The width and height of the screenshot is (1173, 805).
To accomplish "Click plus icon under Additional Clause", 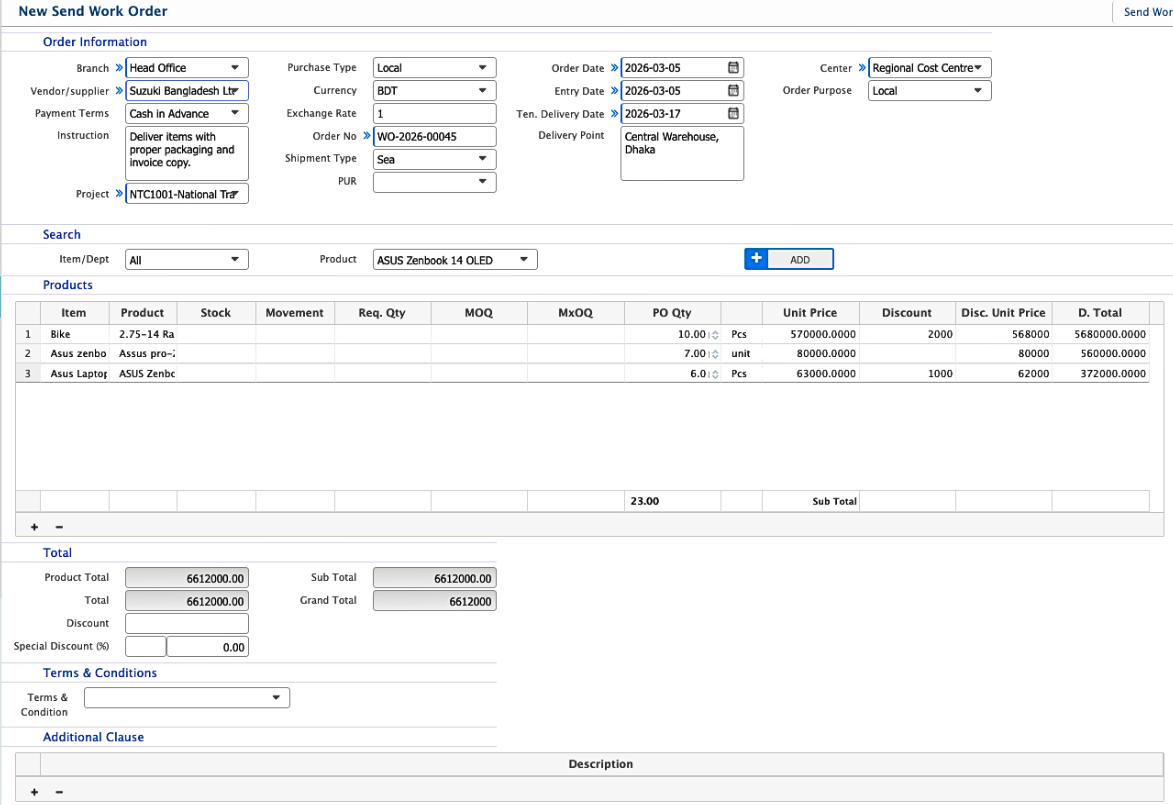I will (35, 792).
